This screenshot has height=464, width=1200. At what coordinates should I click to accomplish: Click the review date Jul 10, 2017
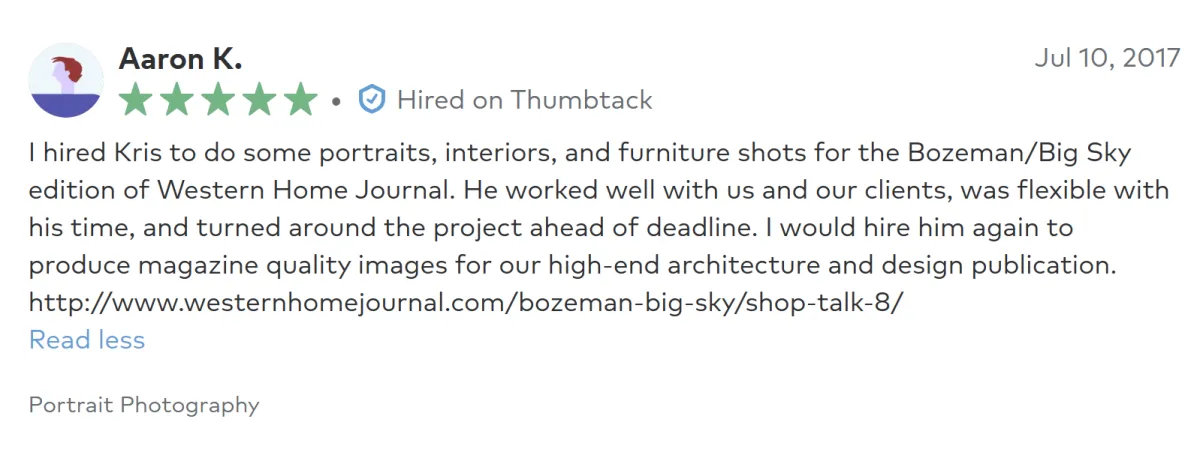point(1107,58)
